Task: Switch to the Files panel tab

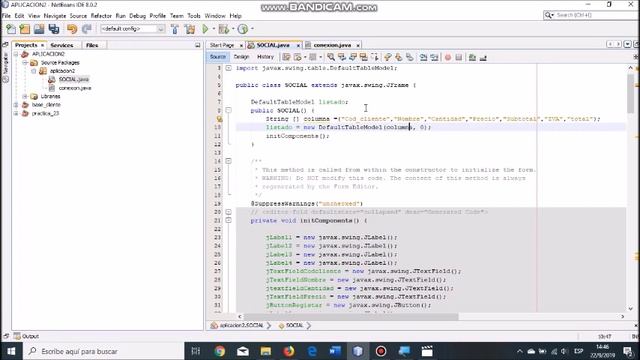Action: pos(92,45)
